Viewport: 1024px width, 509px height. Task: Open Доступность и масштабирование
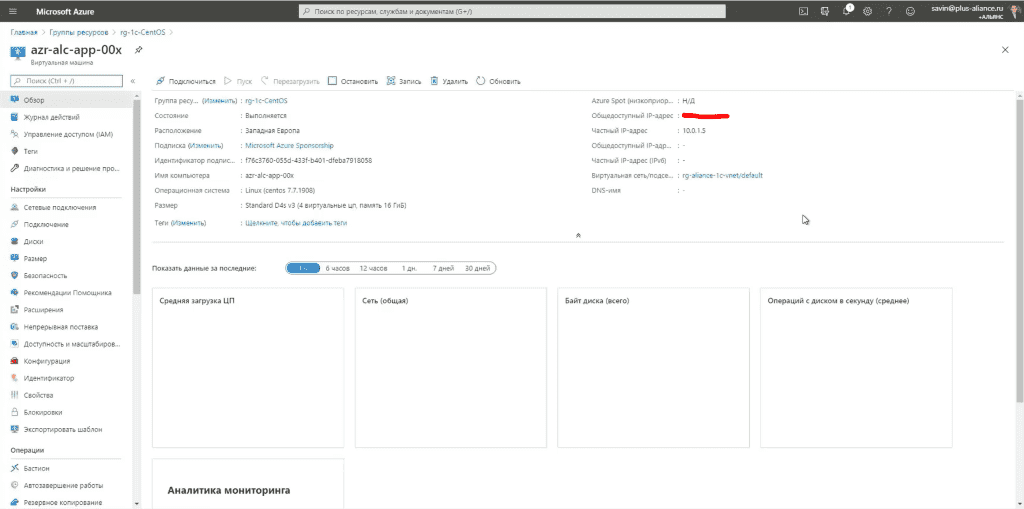coord(65,344)
